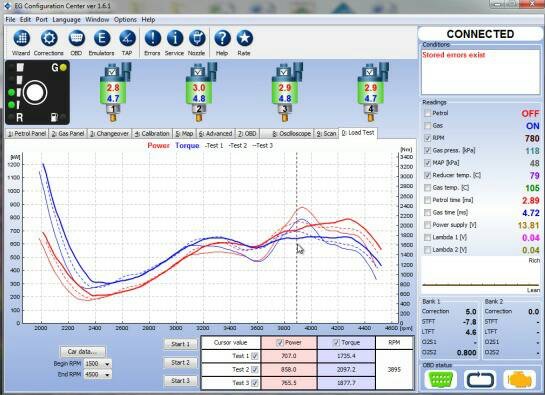545x395 pixels.
Task: Toggle the Test 2 checkbox
Action: [255, 369]
